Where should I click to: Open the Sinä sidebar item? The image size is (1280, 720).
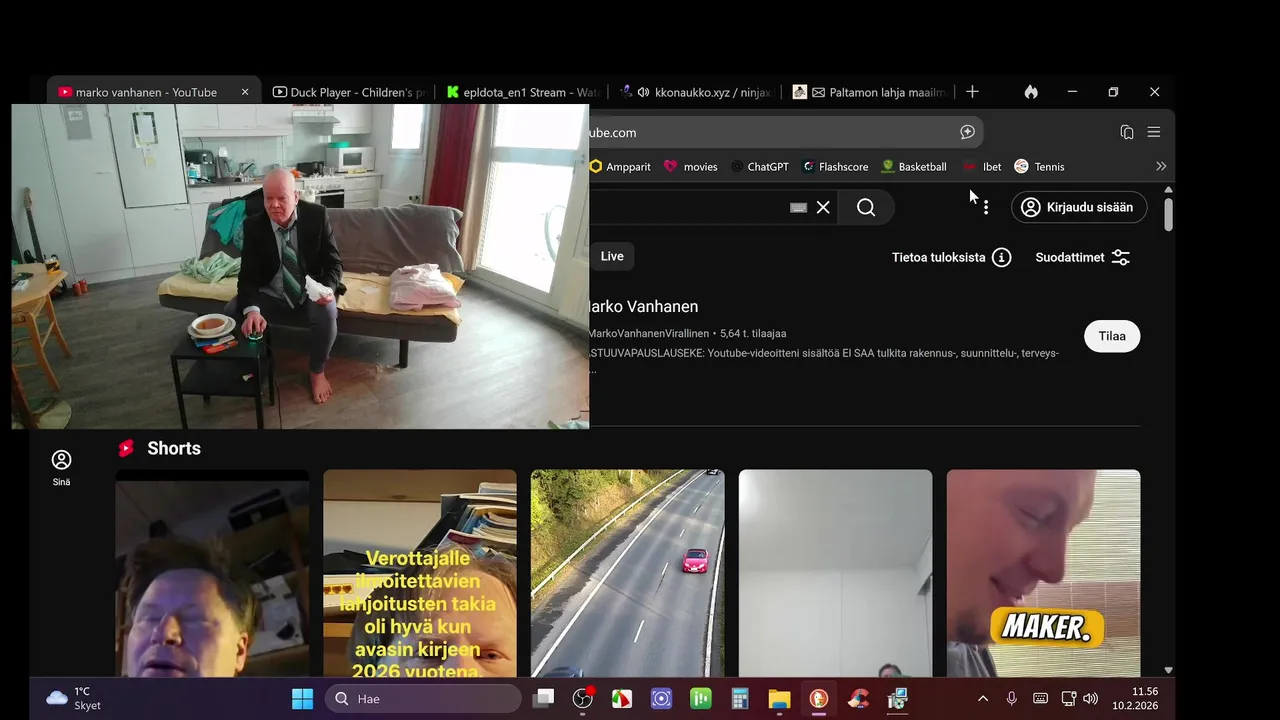61,468
